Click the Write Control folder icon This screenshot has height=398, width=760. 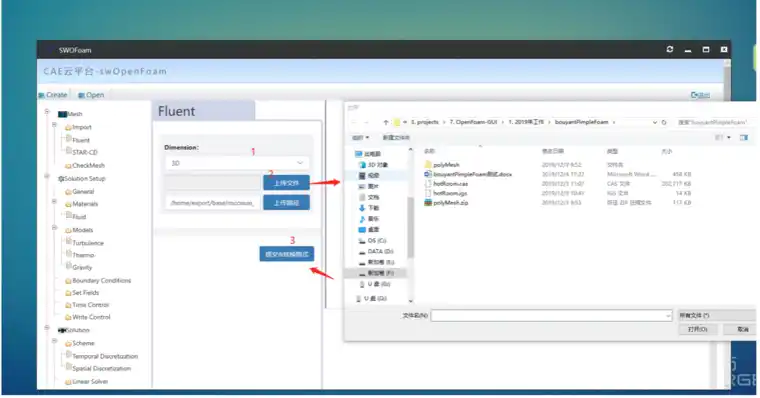pos(68,318)
